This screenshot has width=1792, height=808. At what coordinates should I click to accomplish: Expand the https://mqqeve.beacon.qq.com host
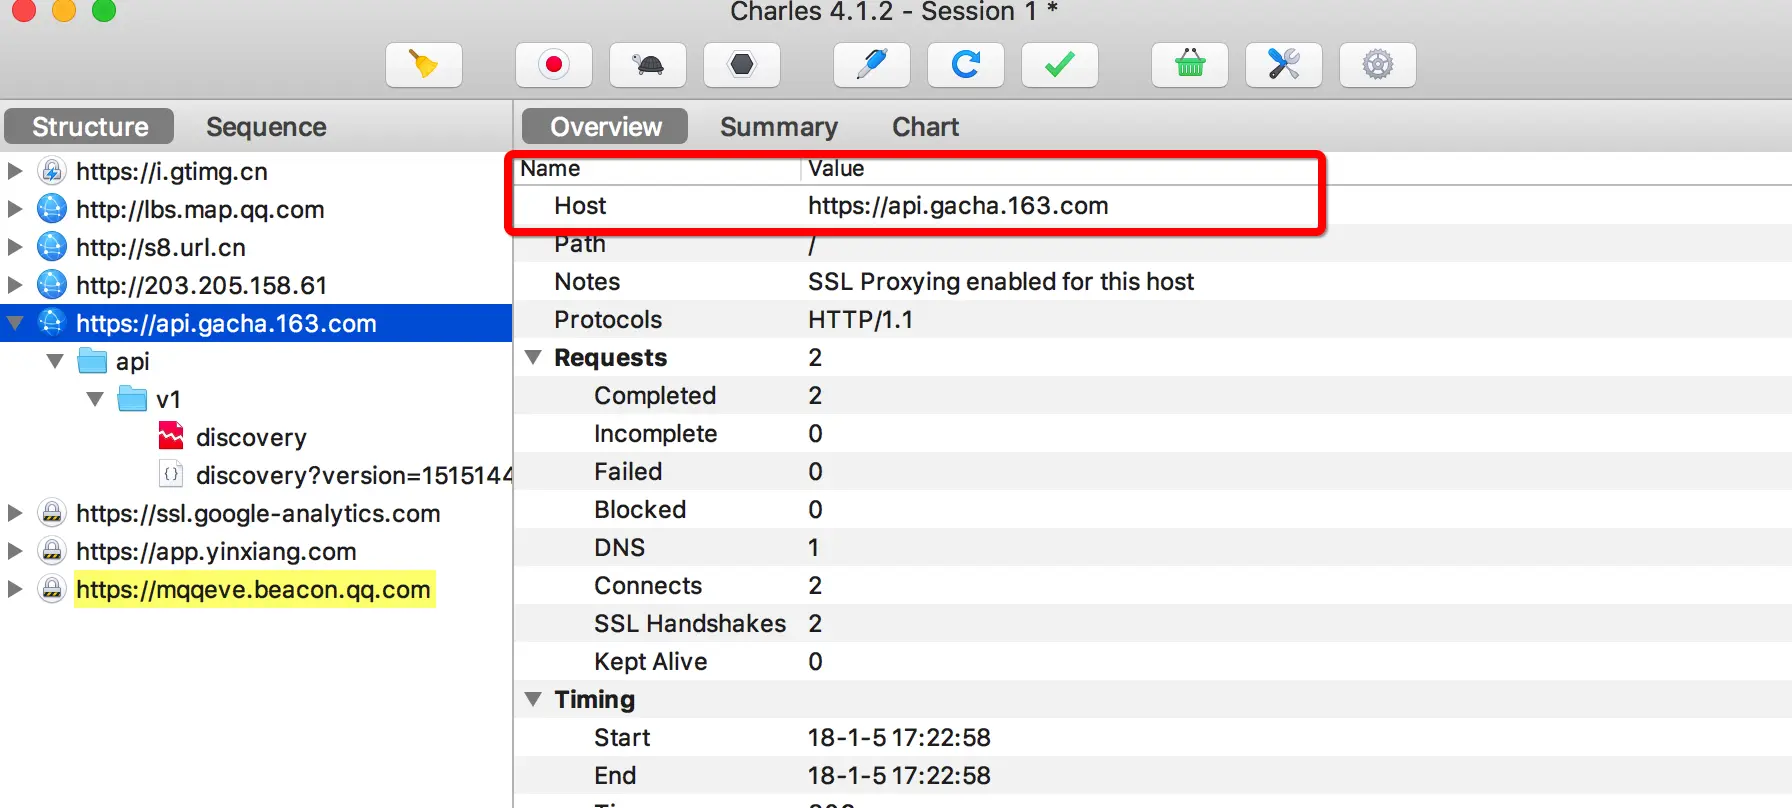click(15, 589)
